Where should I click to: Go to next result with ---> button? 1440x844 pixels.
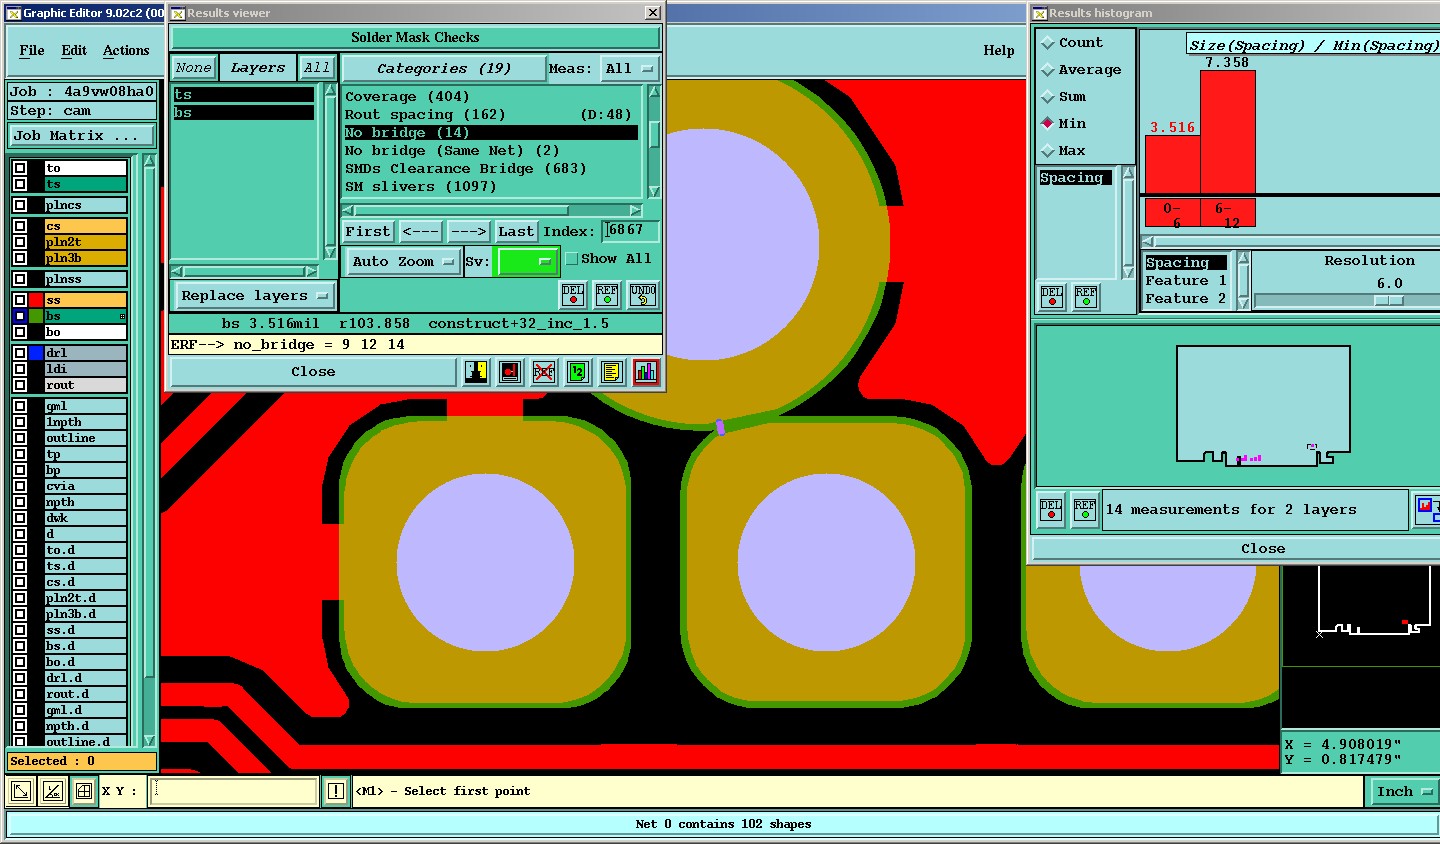[x=468, y=232]
